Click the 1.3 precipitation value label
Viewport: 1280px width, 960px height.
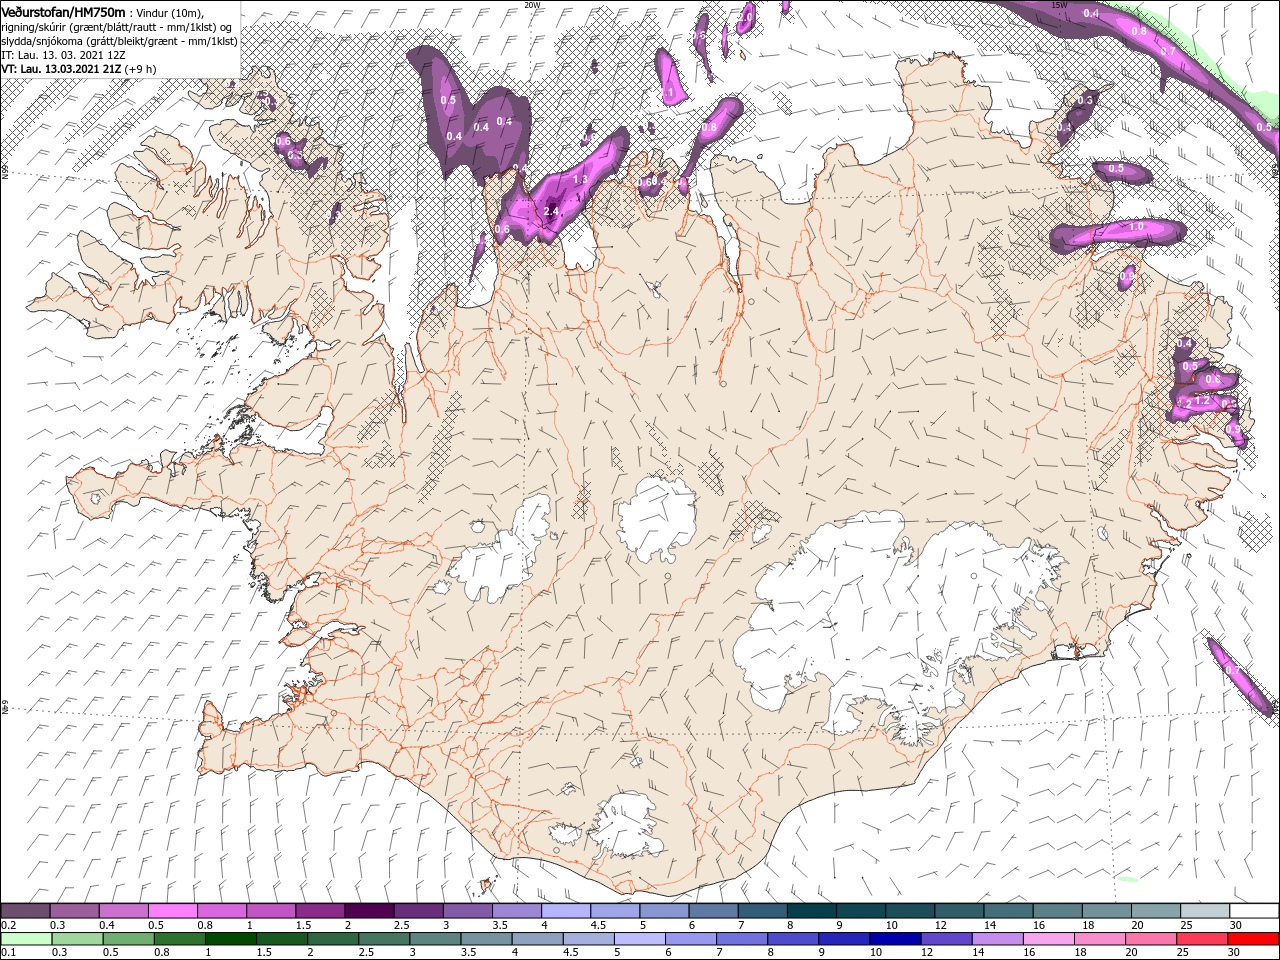coord(580,180)
